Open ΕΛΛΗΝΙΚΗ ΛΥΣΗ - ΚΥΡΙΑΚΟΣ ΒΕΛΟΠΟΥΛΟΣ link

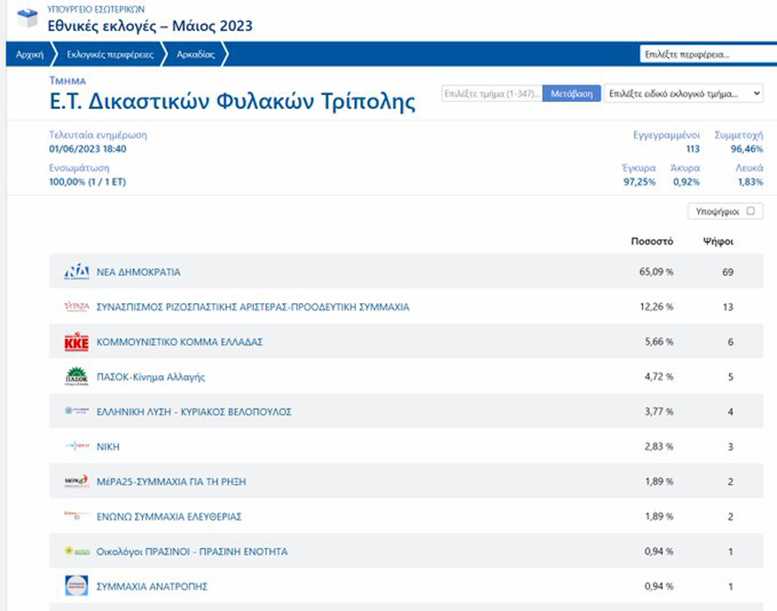(194, 412)
